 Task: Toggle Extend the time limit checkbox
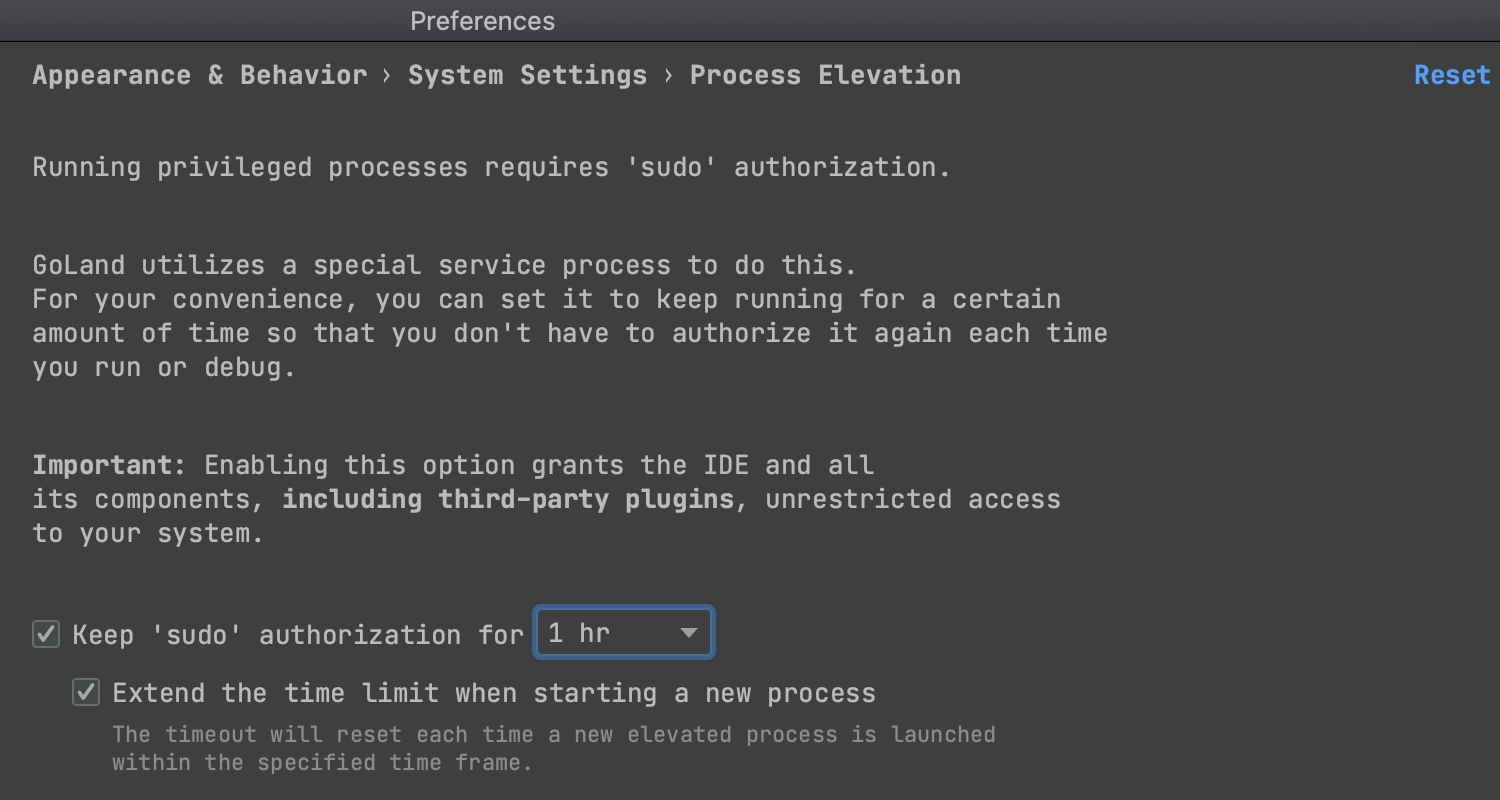tap(86, 692)
